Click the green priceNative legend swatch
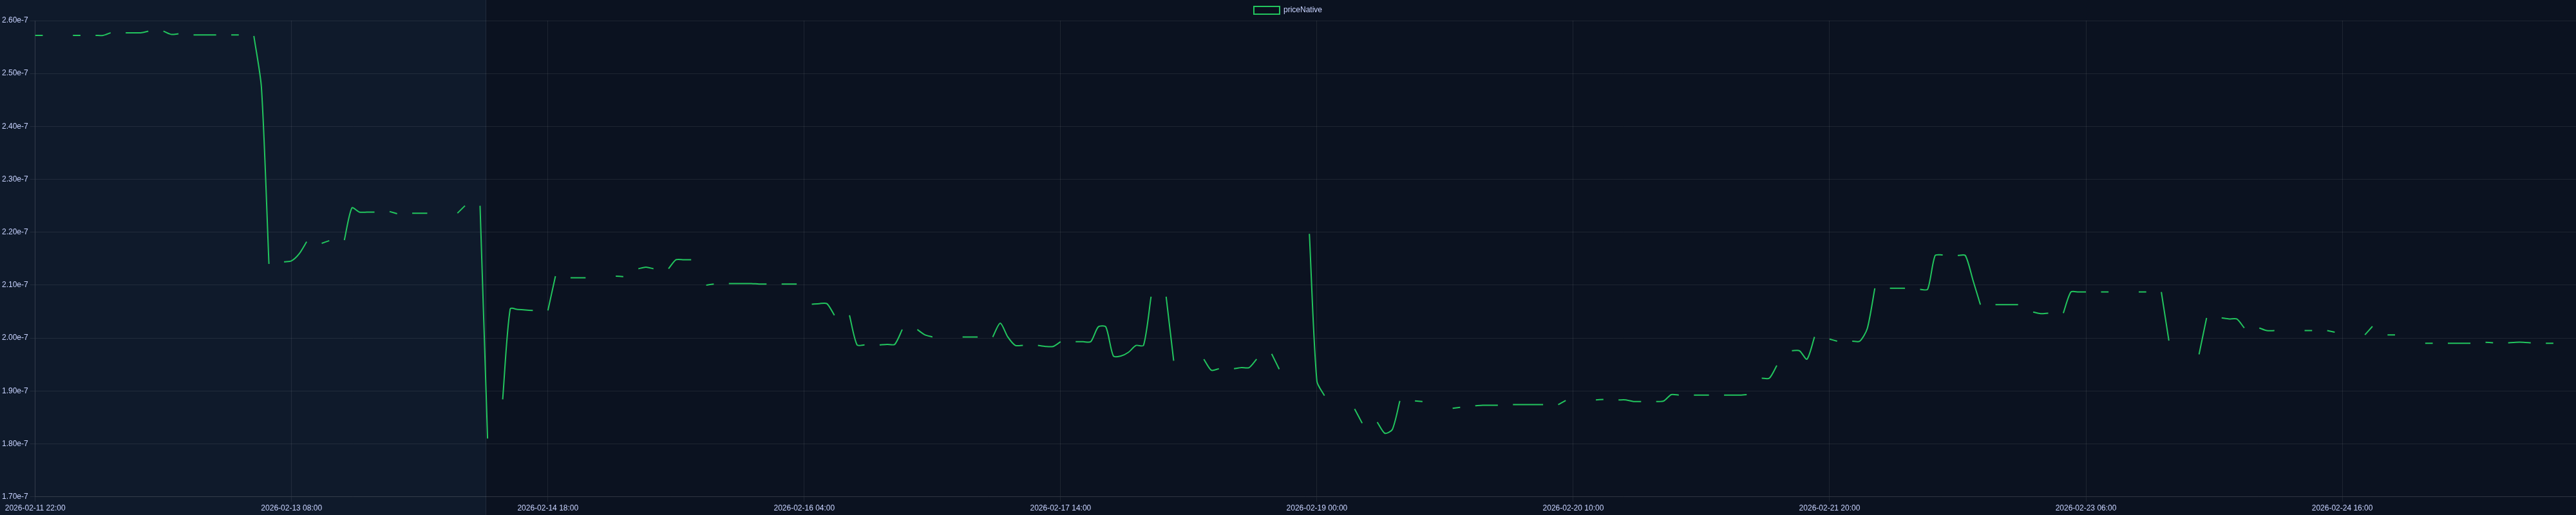 (x=1266, y=10)
